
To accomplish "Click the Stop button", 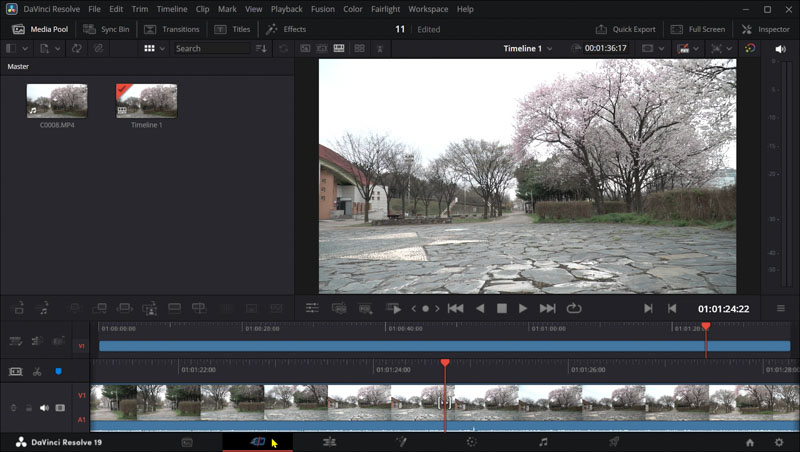I will tap(502, 308).
